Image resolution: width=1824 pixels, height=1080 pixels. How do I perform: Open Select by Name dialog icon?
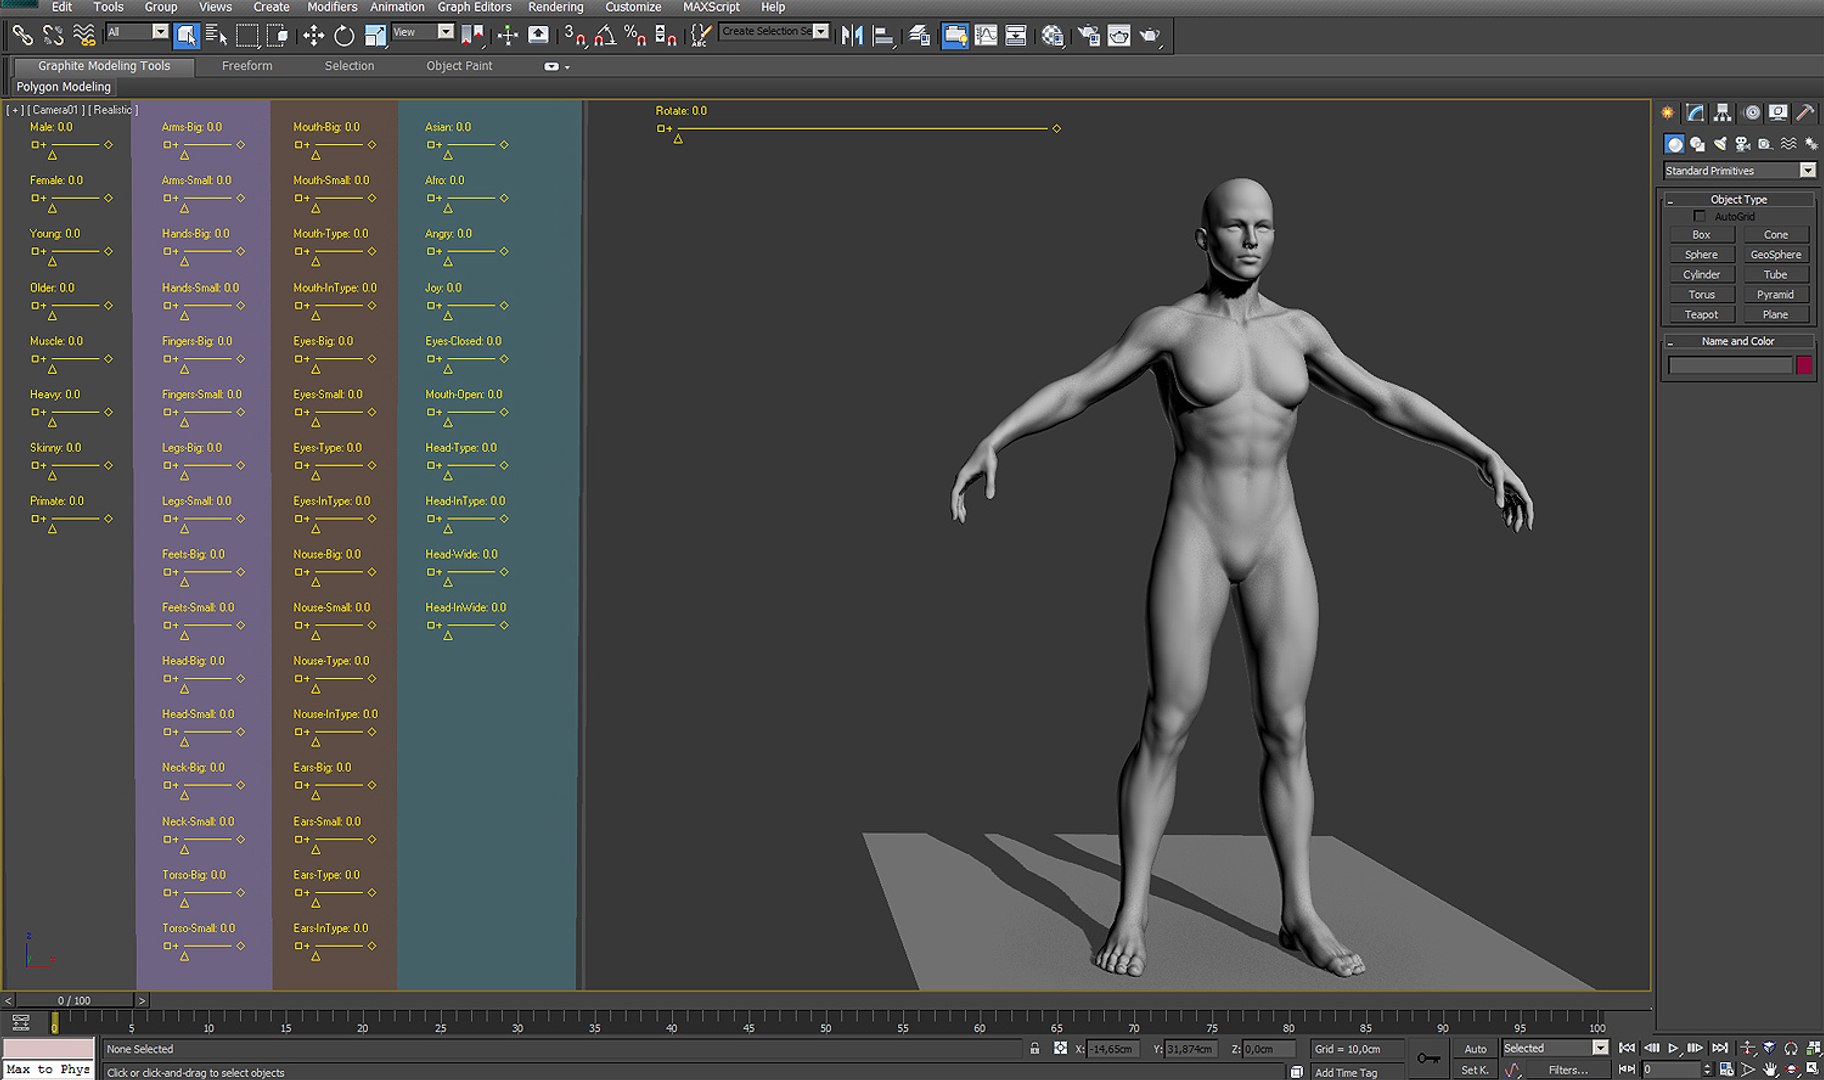[x=216, y=36]
